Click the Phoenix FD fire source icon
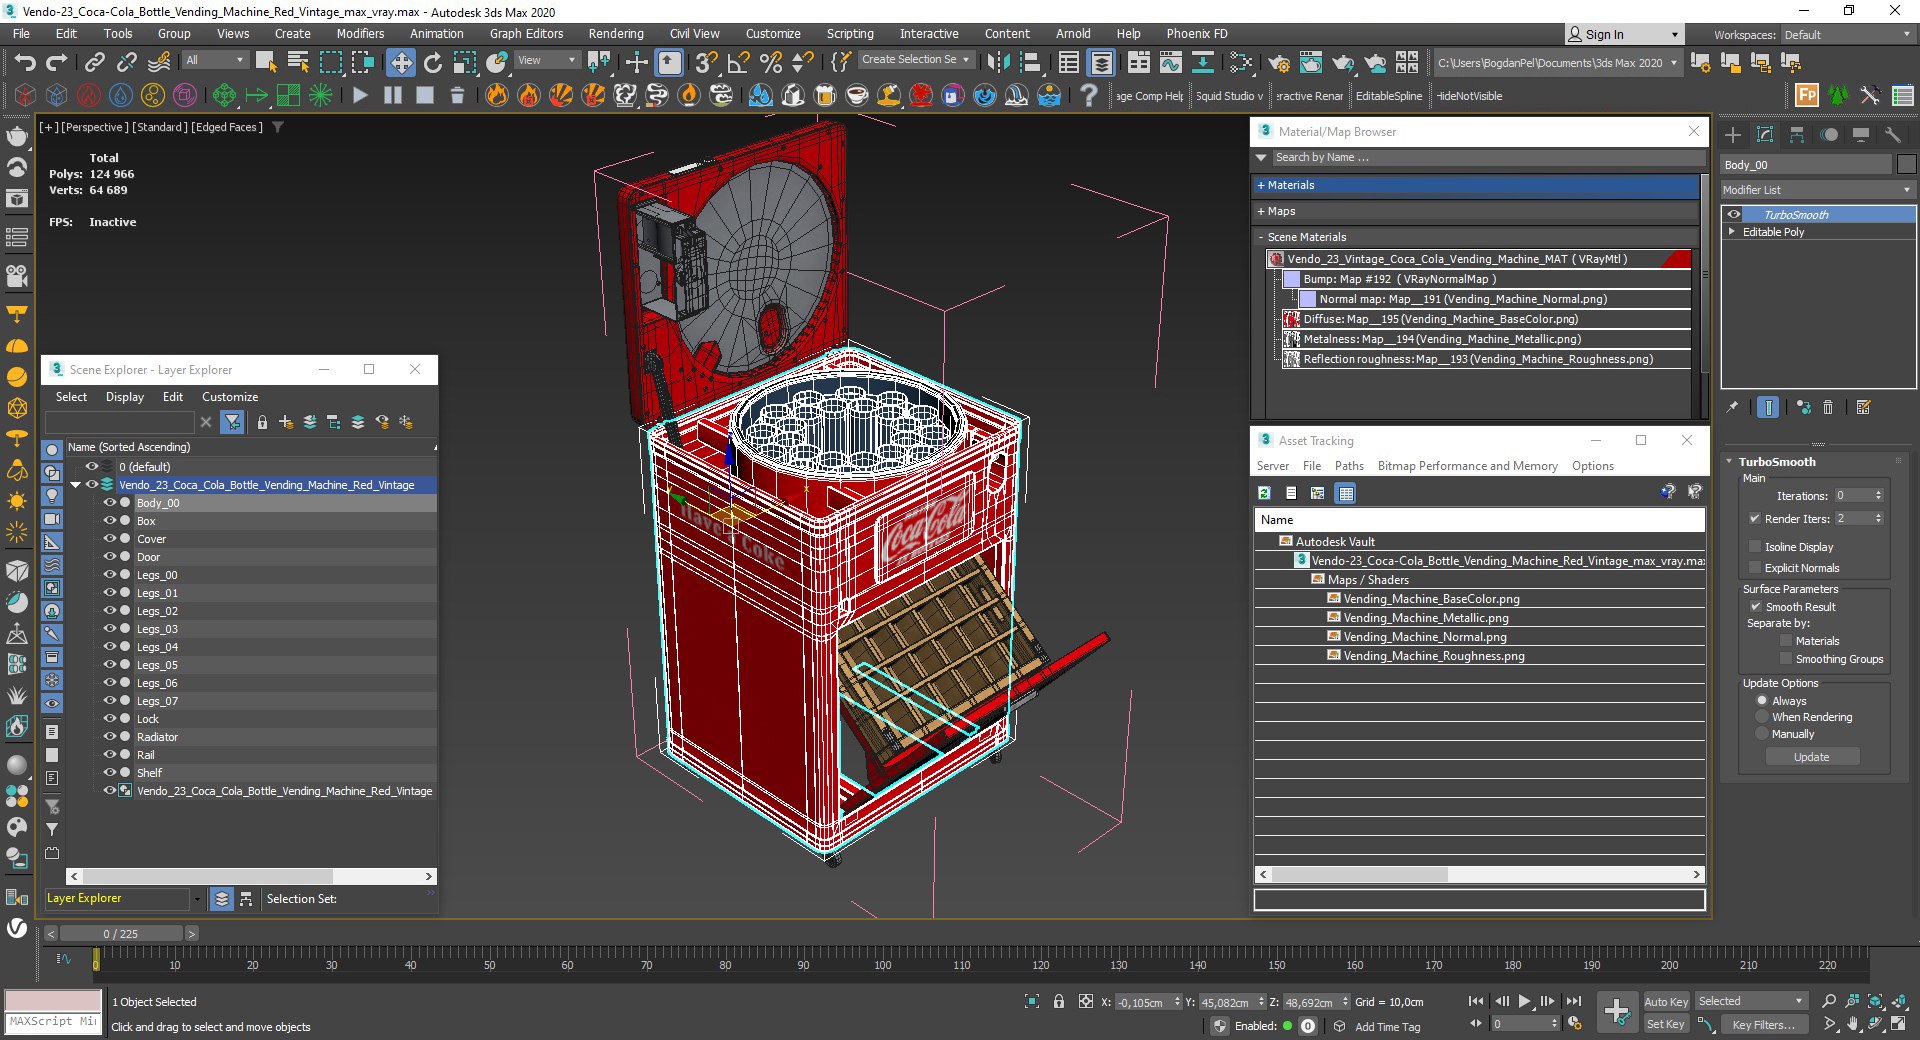 pos(497,96)
